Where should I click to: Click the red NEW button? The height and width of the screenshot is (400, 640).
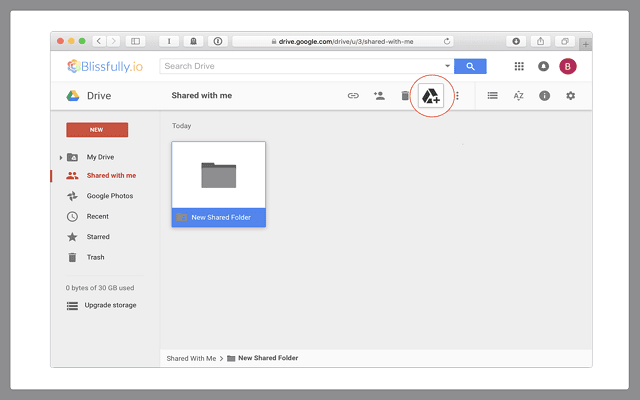click(x=96, y=130)
